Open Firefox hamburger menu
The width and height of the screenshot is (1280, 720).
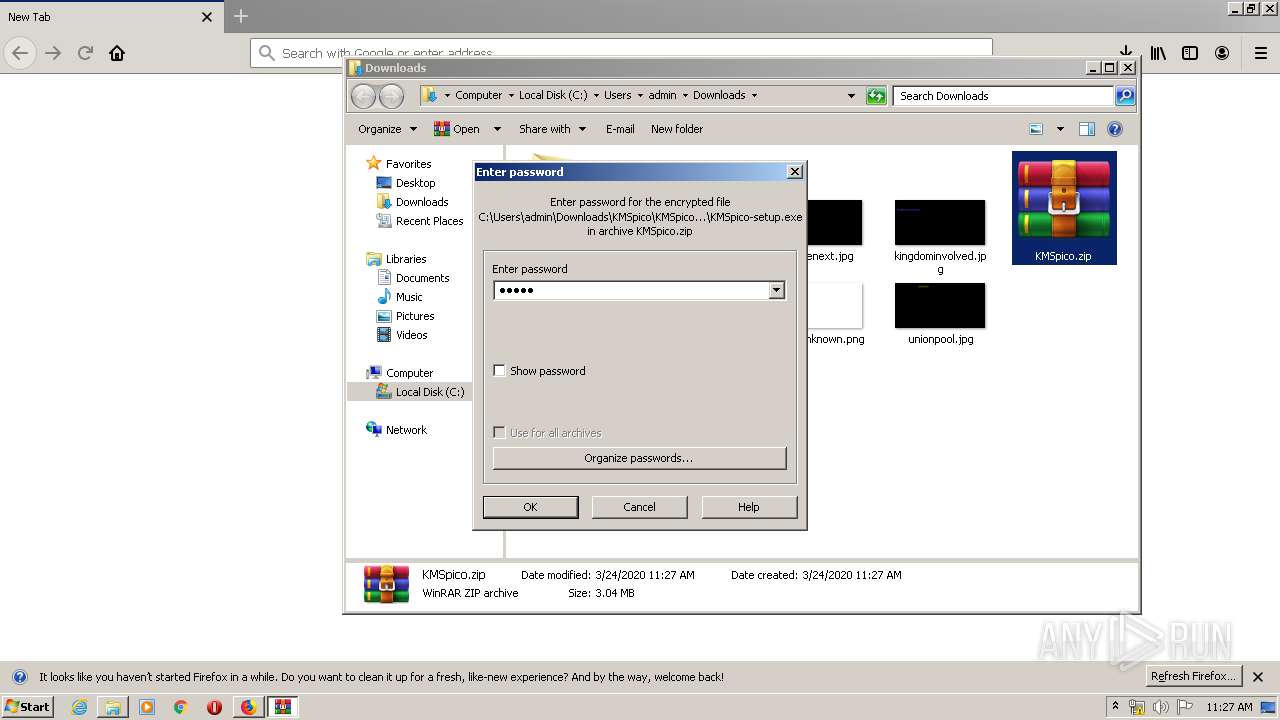[1260, 53]
